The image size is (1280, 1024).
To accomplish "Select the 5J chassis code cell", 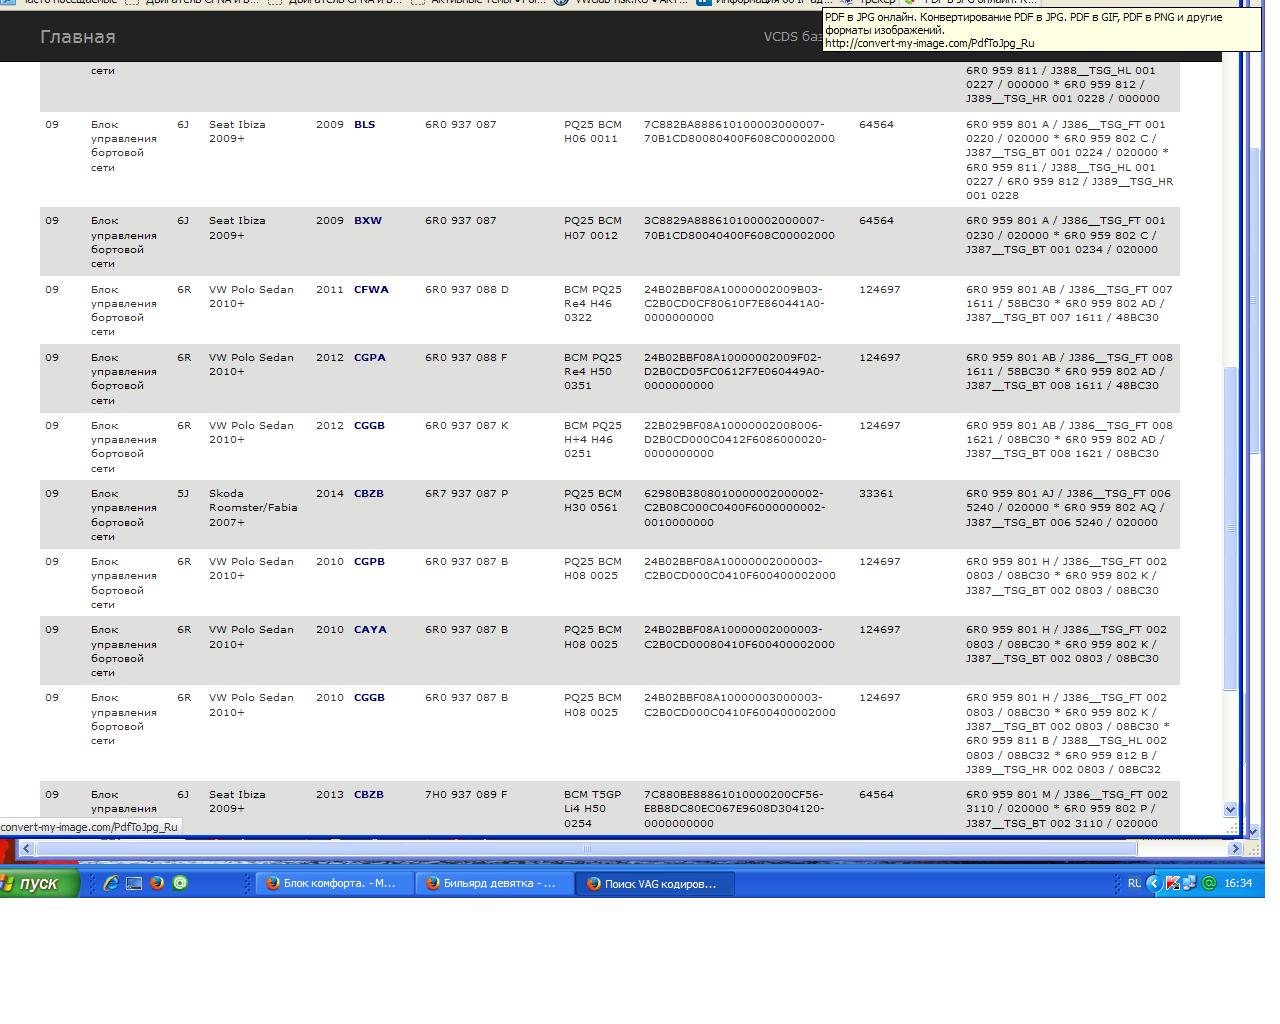I will point(183,494).
